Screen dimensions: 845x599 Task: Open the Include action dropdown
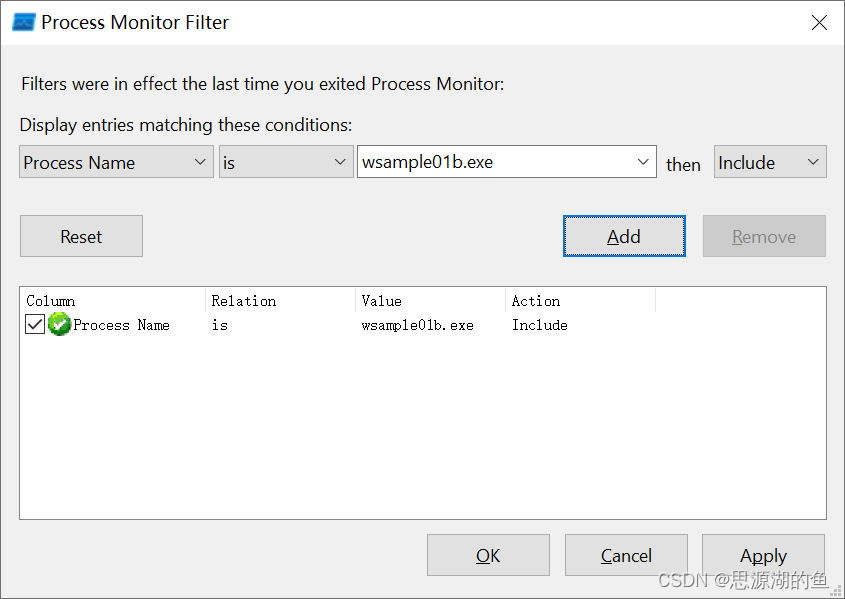pyautogui.click(x=770, y=162)
